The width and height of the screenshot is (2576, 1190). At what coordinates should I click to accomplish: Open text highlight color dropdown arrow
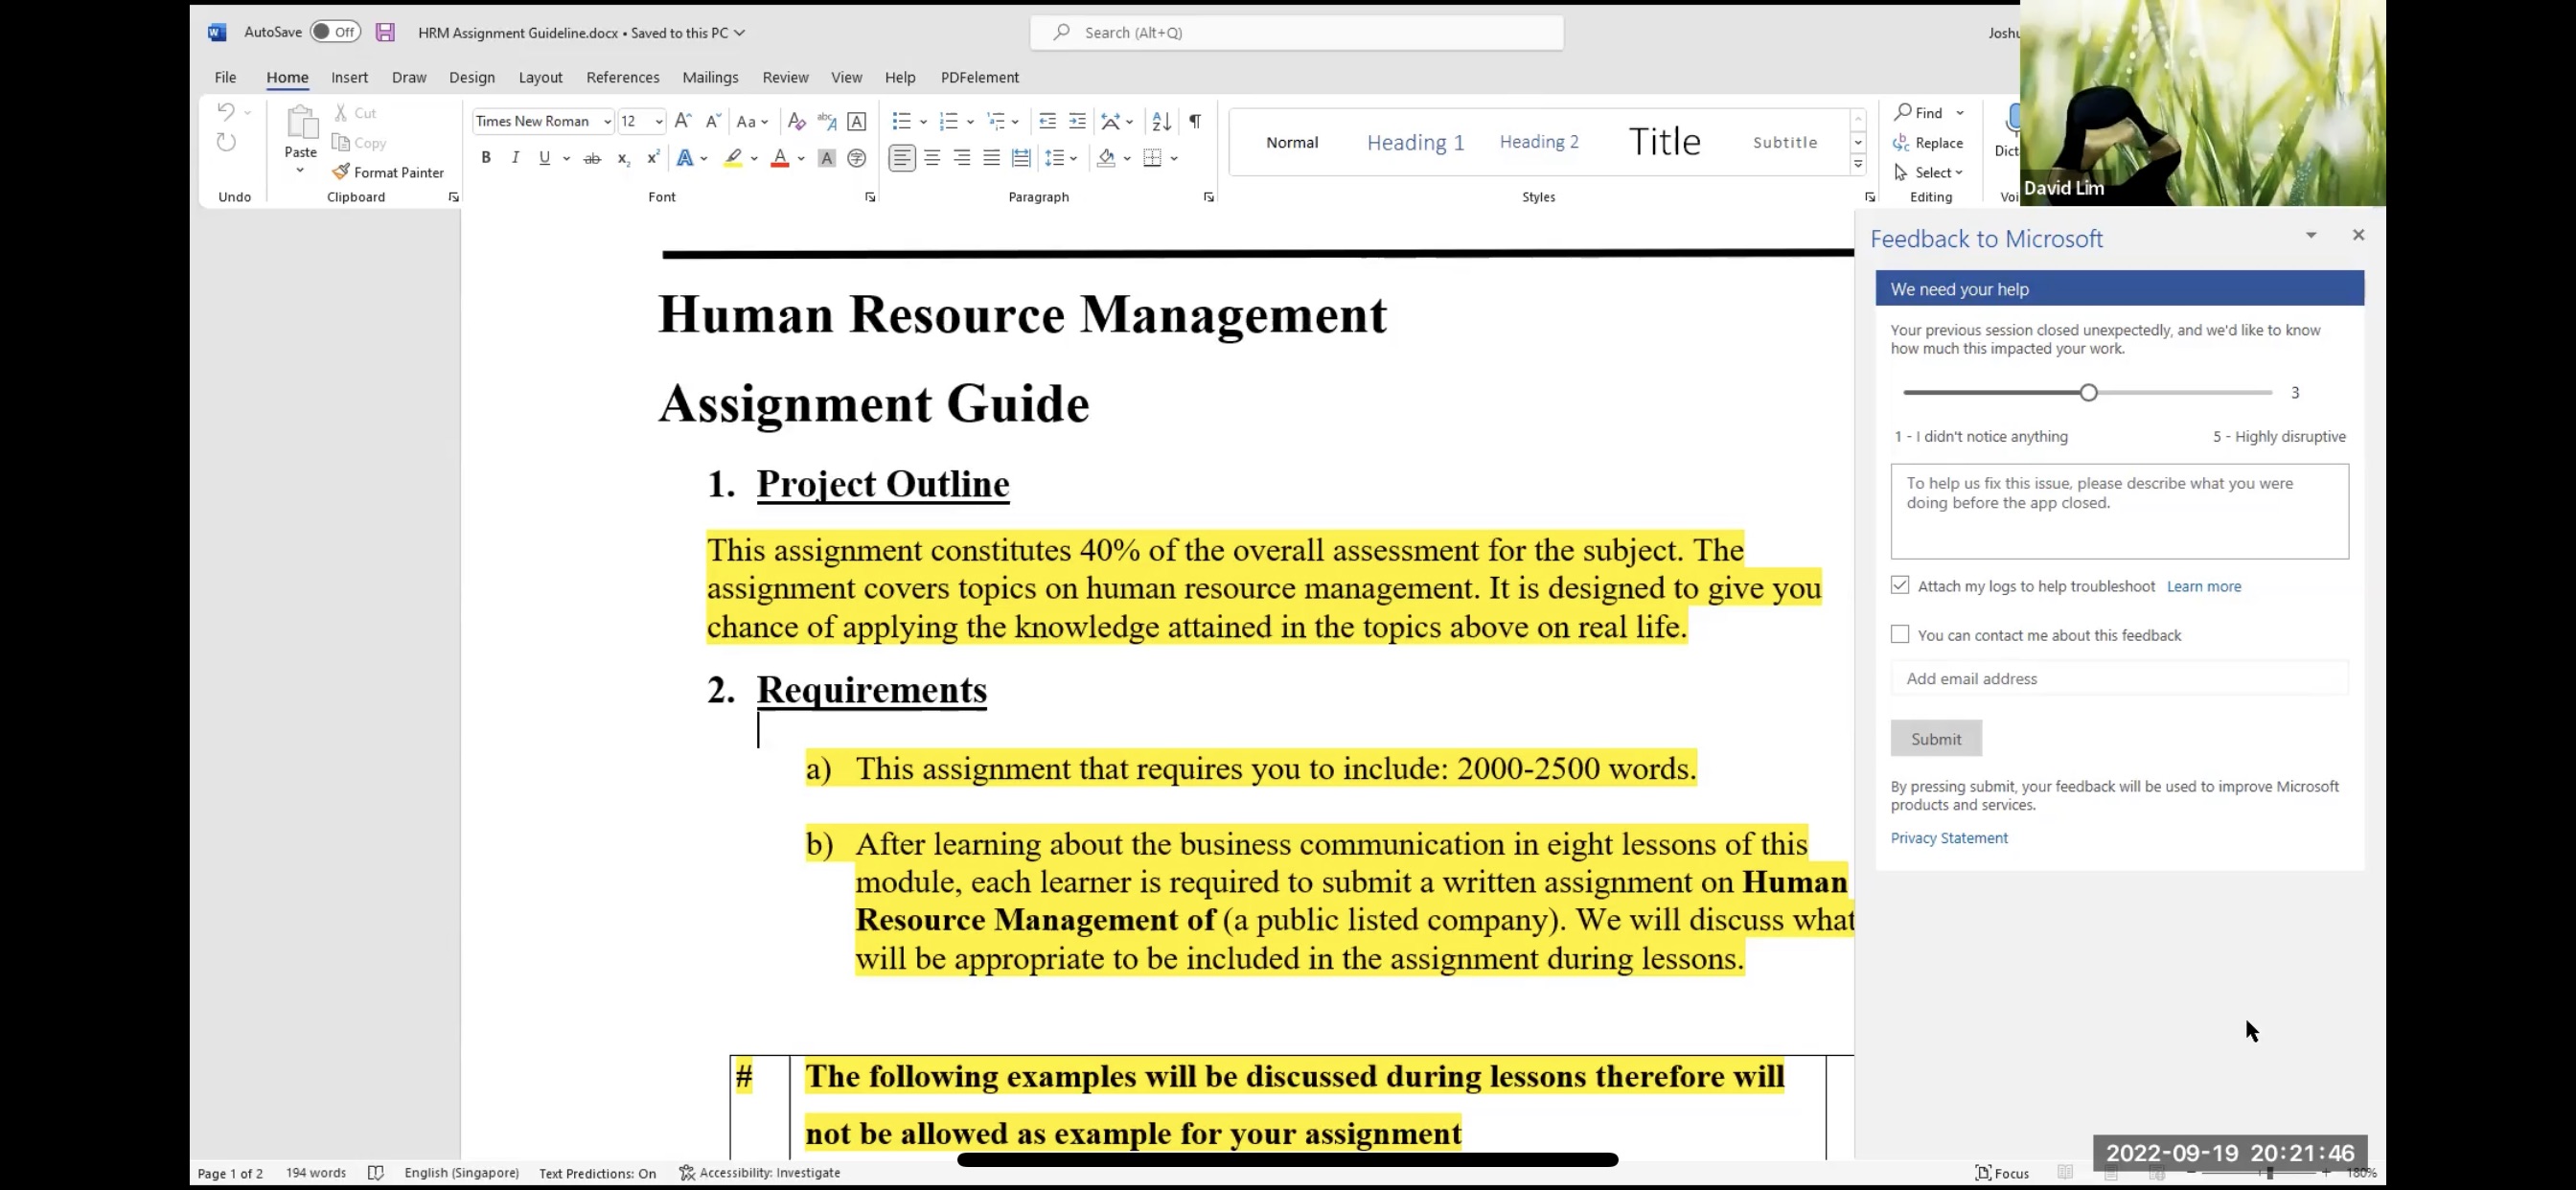tap(754, 158)
